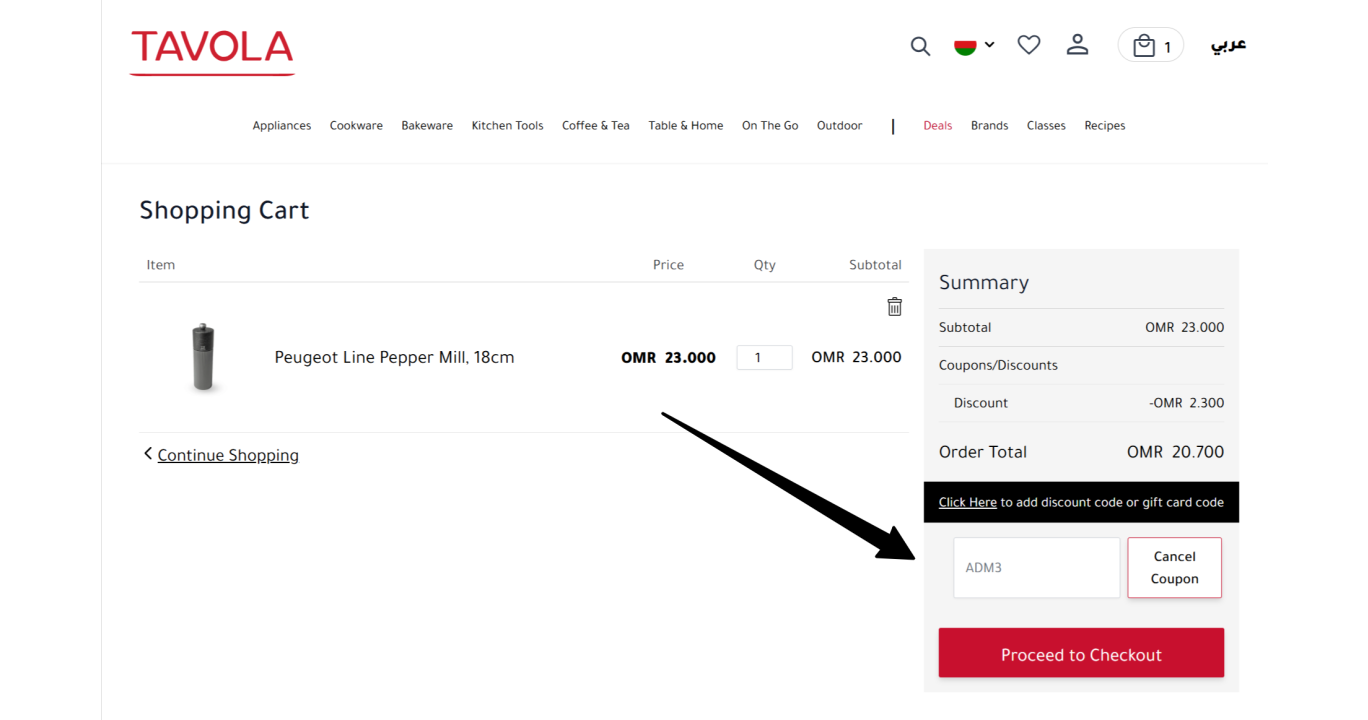Screen dimensions: 1368x720
Task: Go to the Recipes page
Action: coord(1105,126)
